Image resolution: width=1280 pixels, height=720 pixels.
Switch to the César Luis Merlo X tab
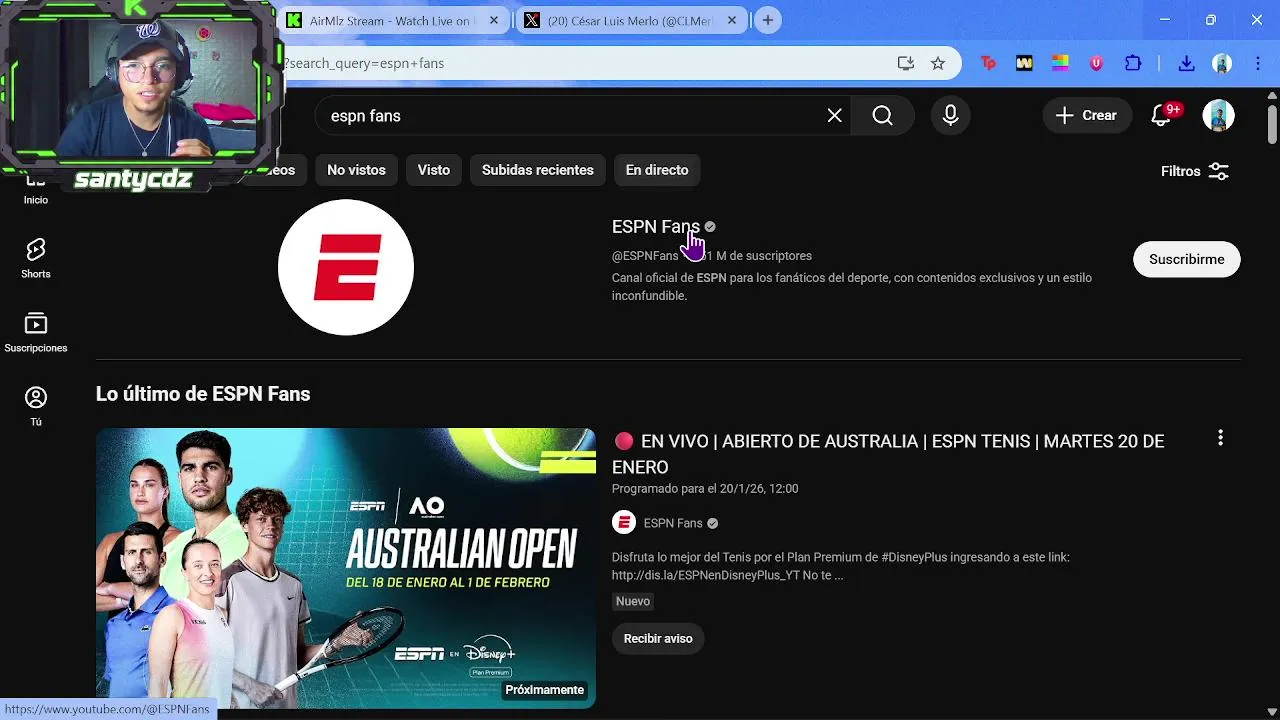pyautogui.click(x=632, y=20)
